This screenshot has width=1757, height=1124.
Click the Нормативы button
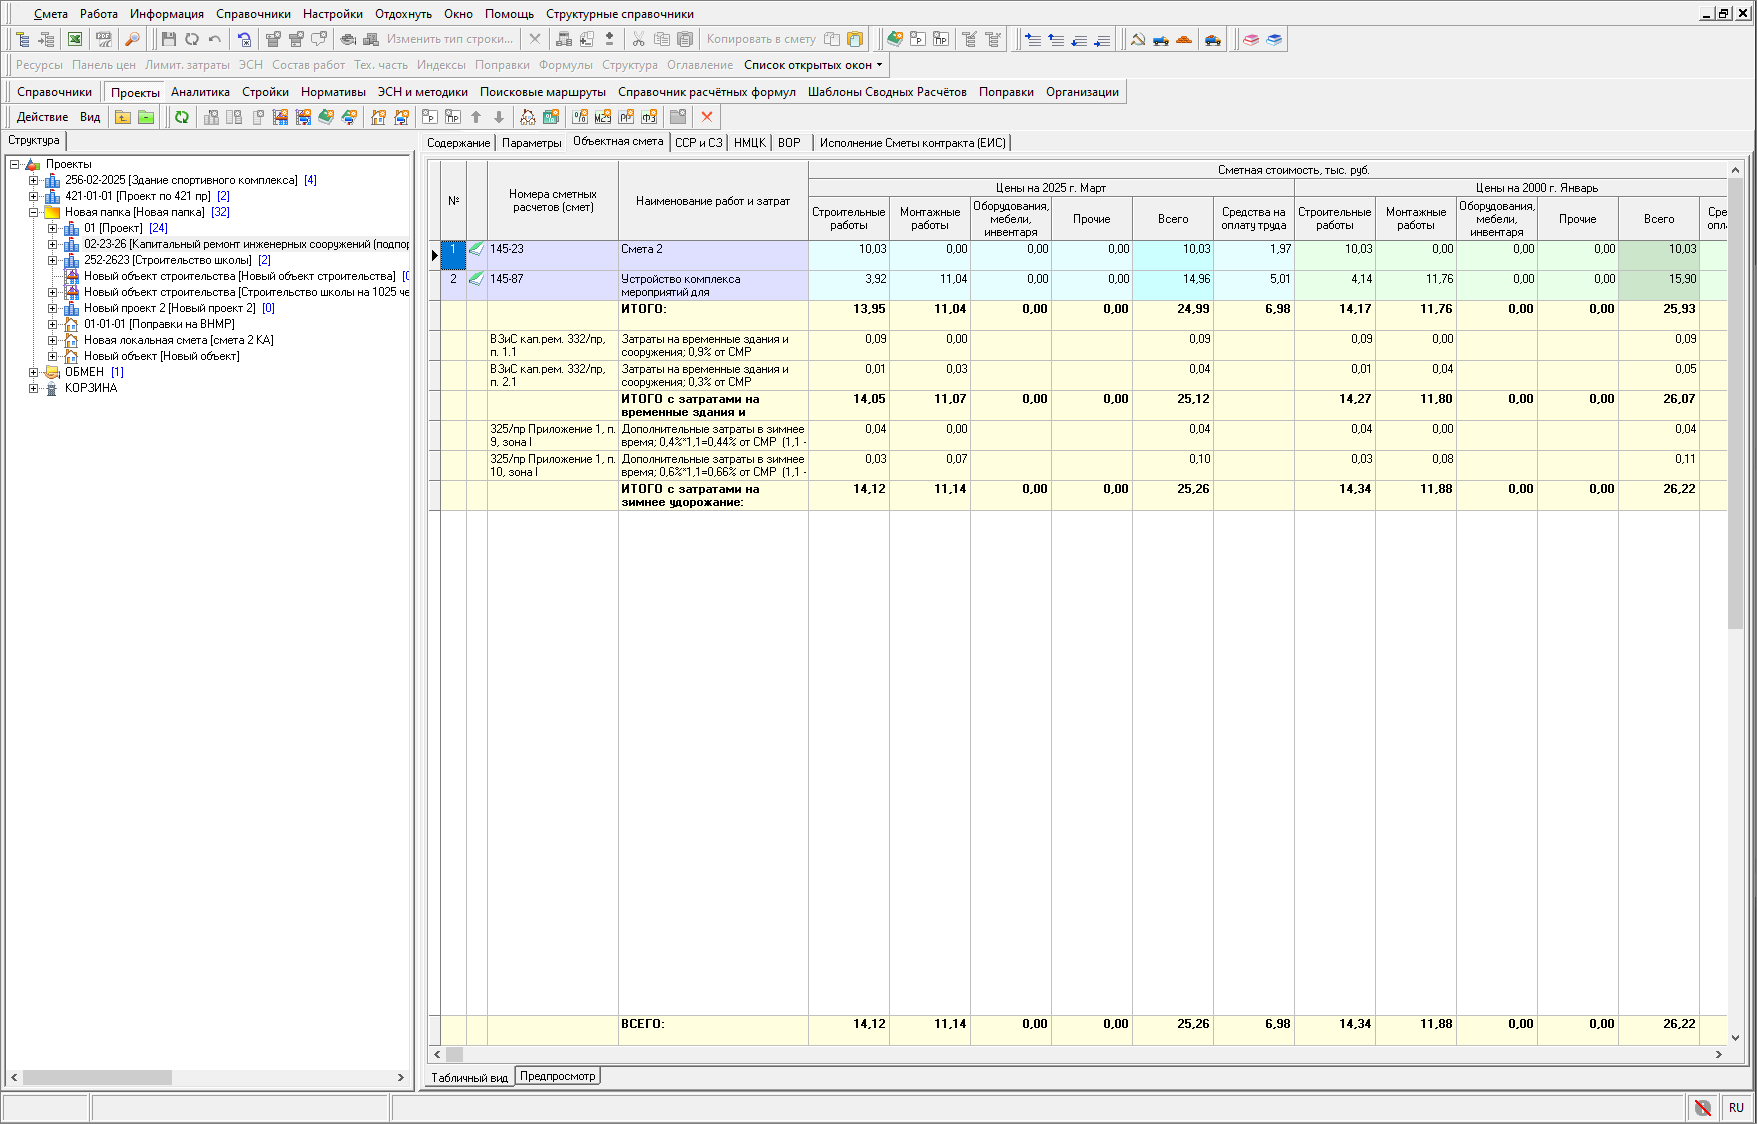(x=333, y=92)
